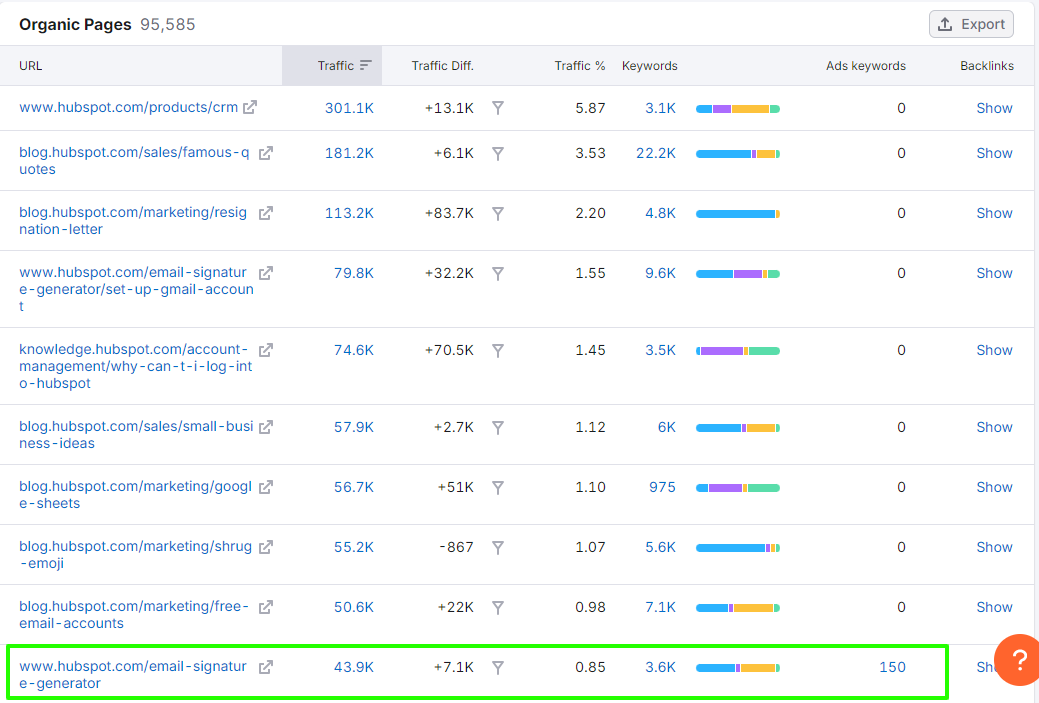Open blog.hubspot.com/marketing/free-email-accounts link
The image size is (1039, 703).
[x=135, y=615]
